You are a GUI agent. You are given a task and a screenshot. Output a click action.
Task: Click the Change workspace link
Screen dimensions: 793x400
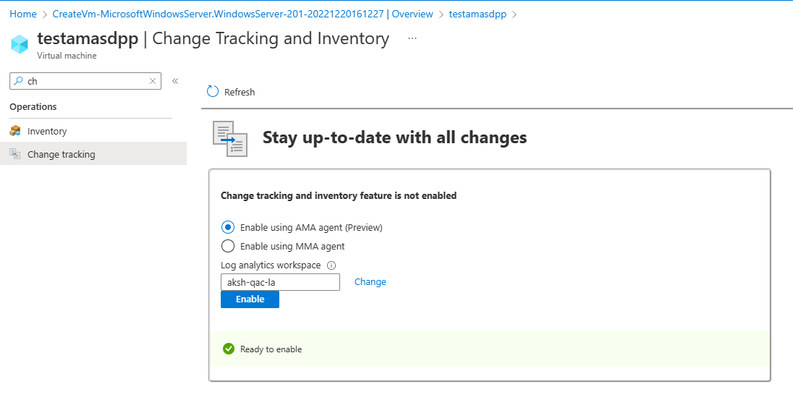click(x=370, y=282)
